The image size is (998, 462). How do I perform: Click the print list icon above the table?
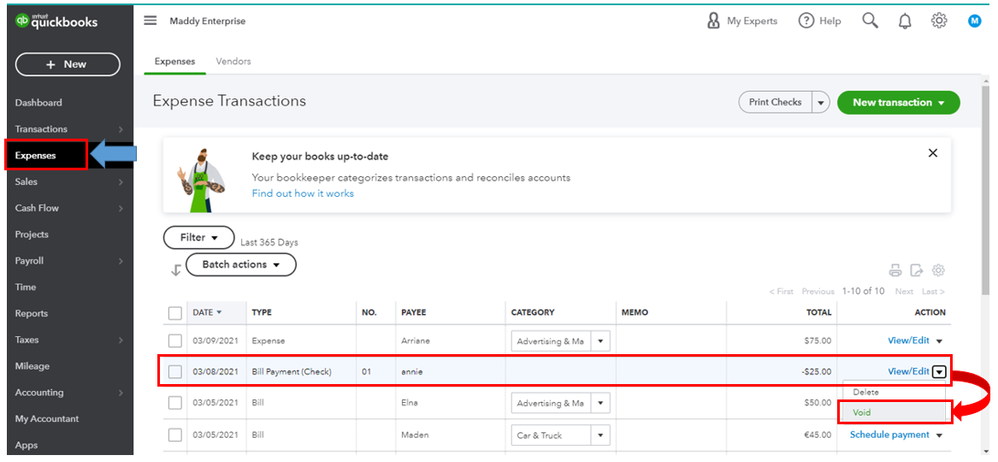[896, 270]
